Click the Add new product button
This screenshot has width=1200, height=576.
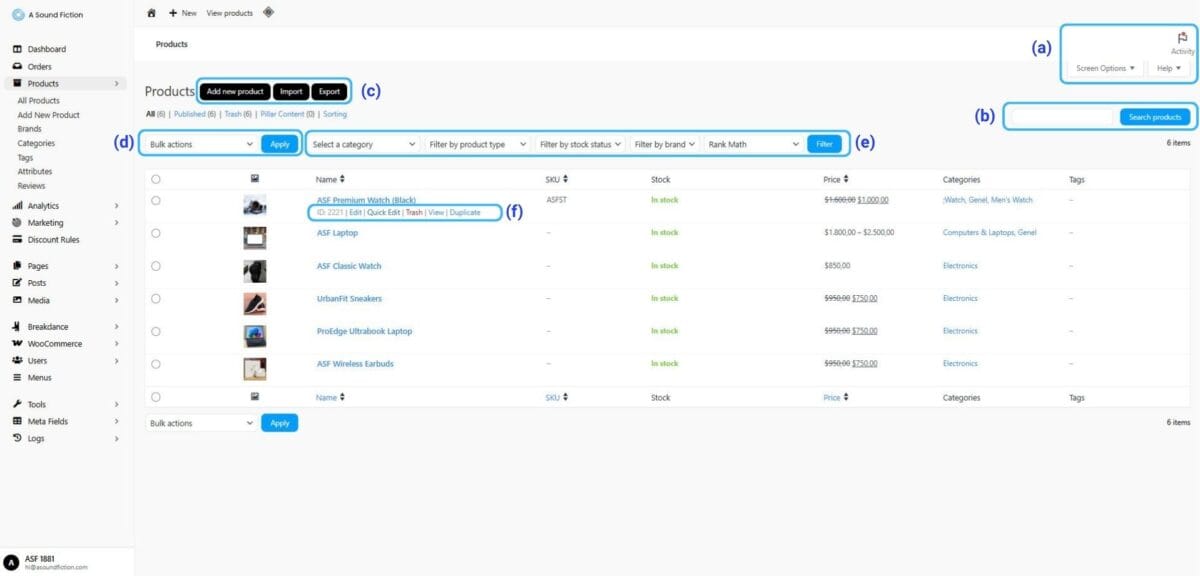pyautogui.click(x=235, y=91)
